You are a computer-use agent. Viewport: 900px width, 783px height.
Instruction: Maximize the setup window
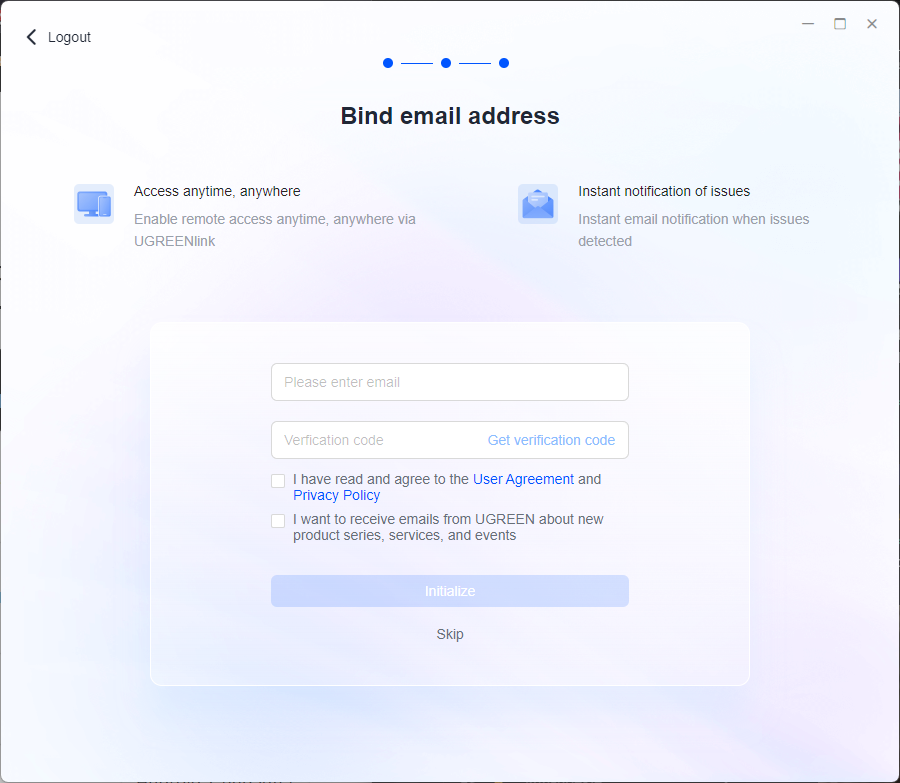[x=840, y=24]
